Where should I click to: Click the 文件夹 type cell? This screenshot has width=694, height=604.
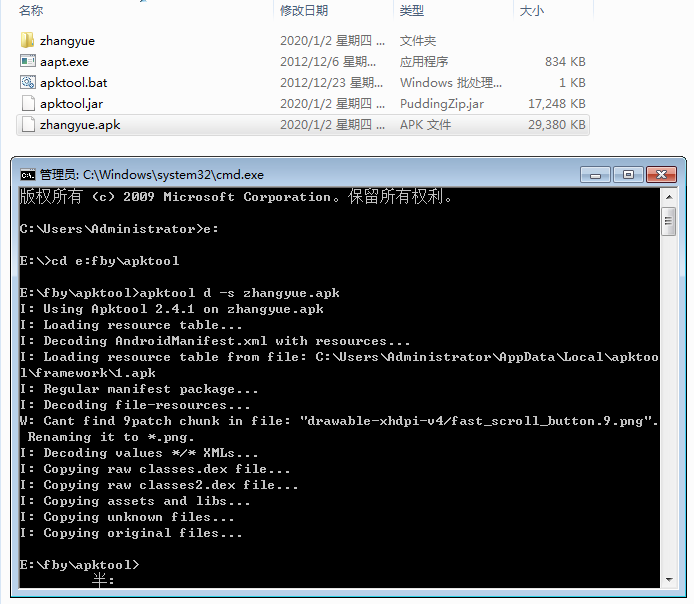[418, 41]
